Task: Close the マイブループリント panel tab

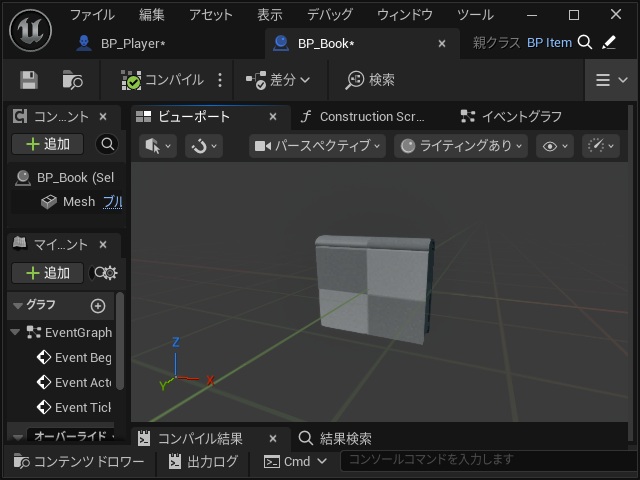Action: point(103,244)
